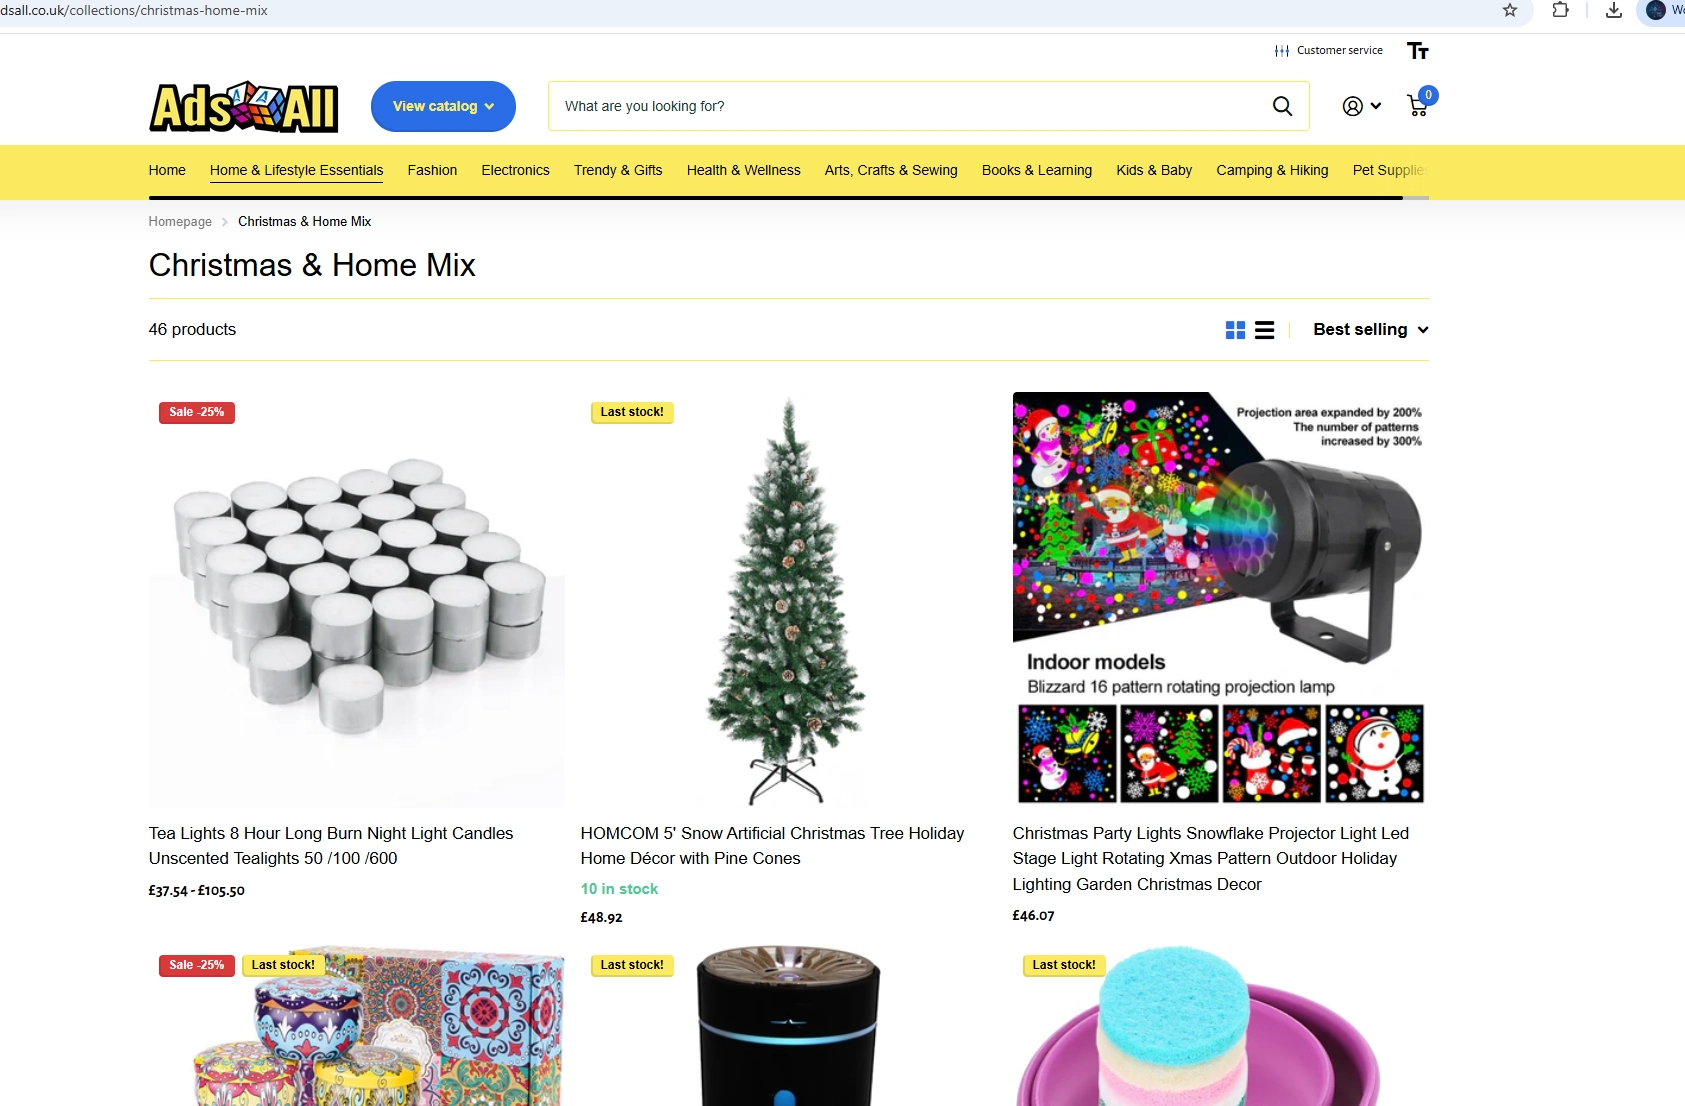Click the navigation bar horizontal scrollbar
This screenshot has width=1685, height=1106.
click(x=776, y=198)
